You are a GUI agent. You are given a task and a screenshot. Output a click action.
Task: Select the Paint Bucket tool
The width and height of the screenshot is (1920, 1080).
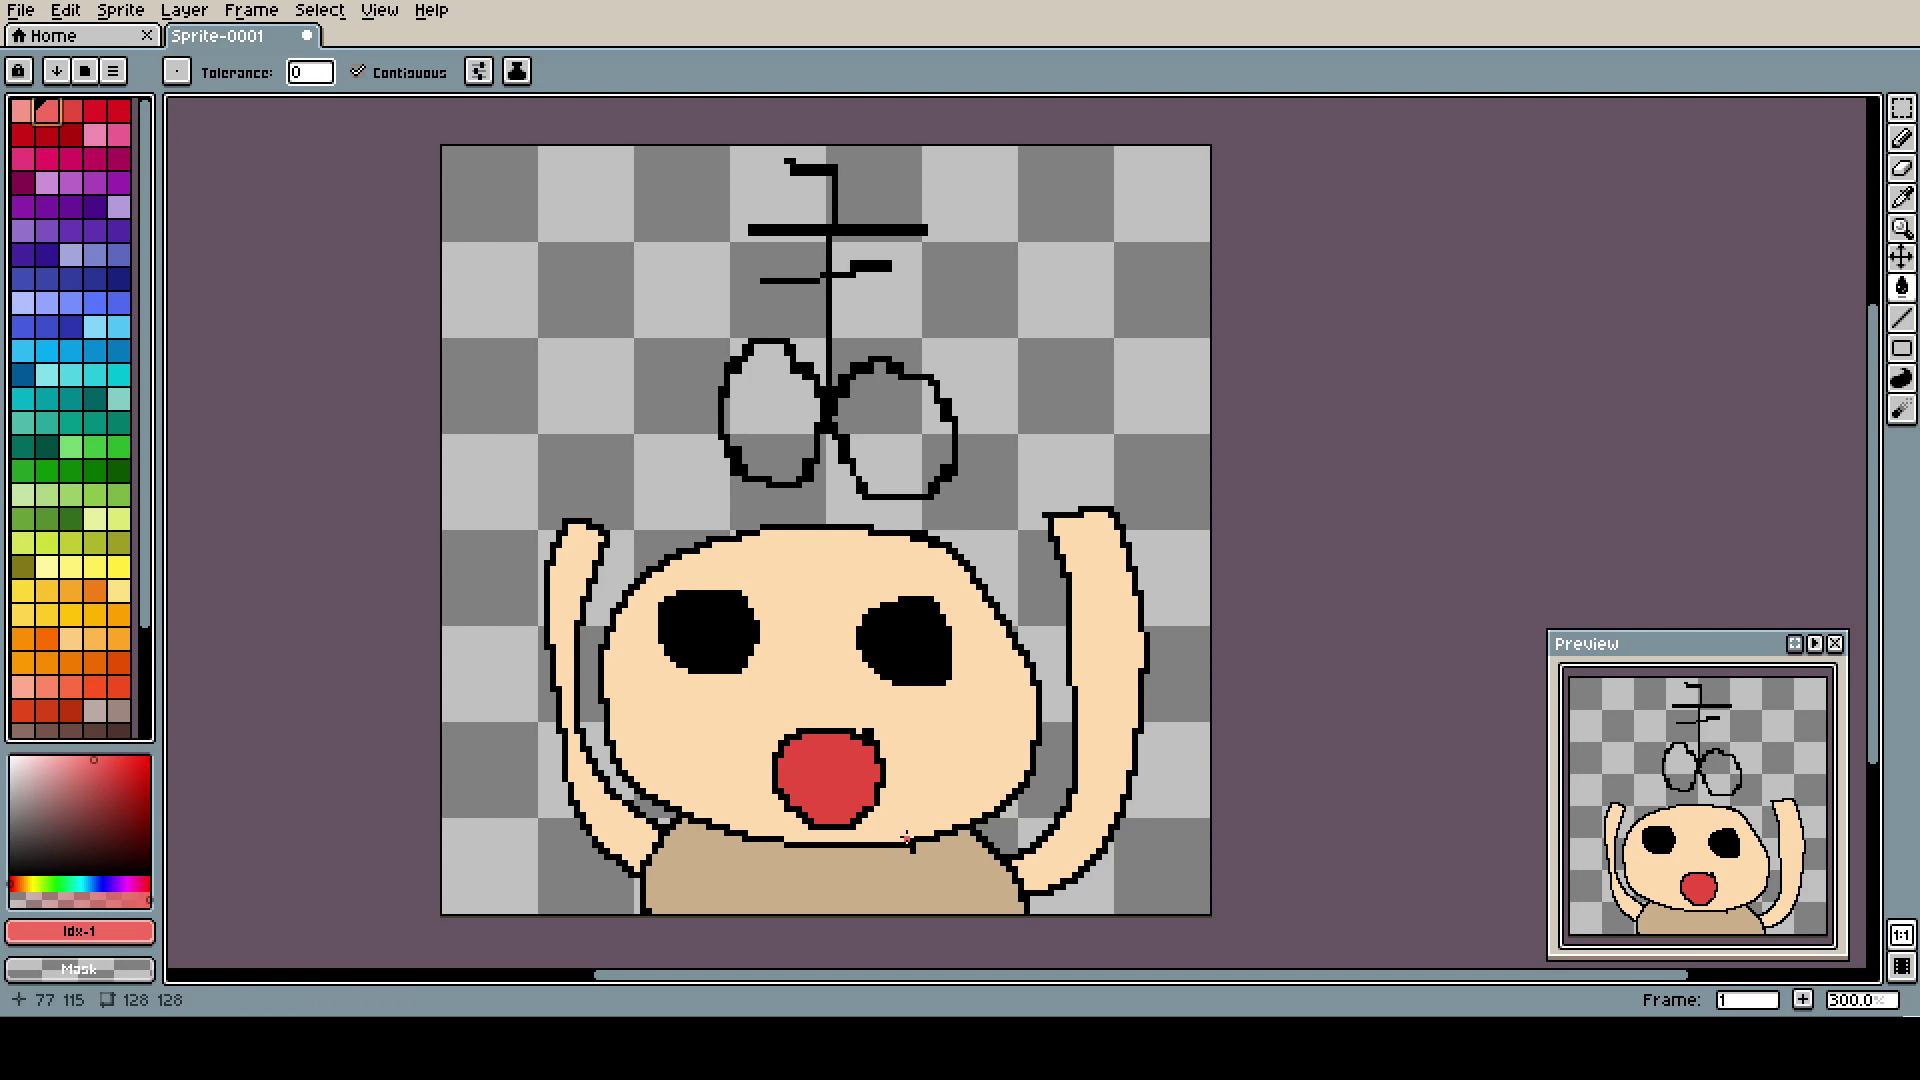(1901, 288)
